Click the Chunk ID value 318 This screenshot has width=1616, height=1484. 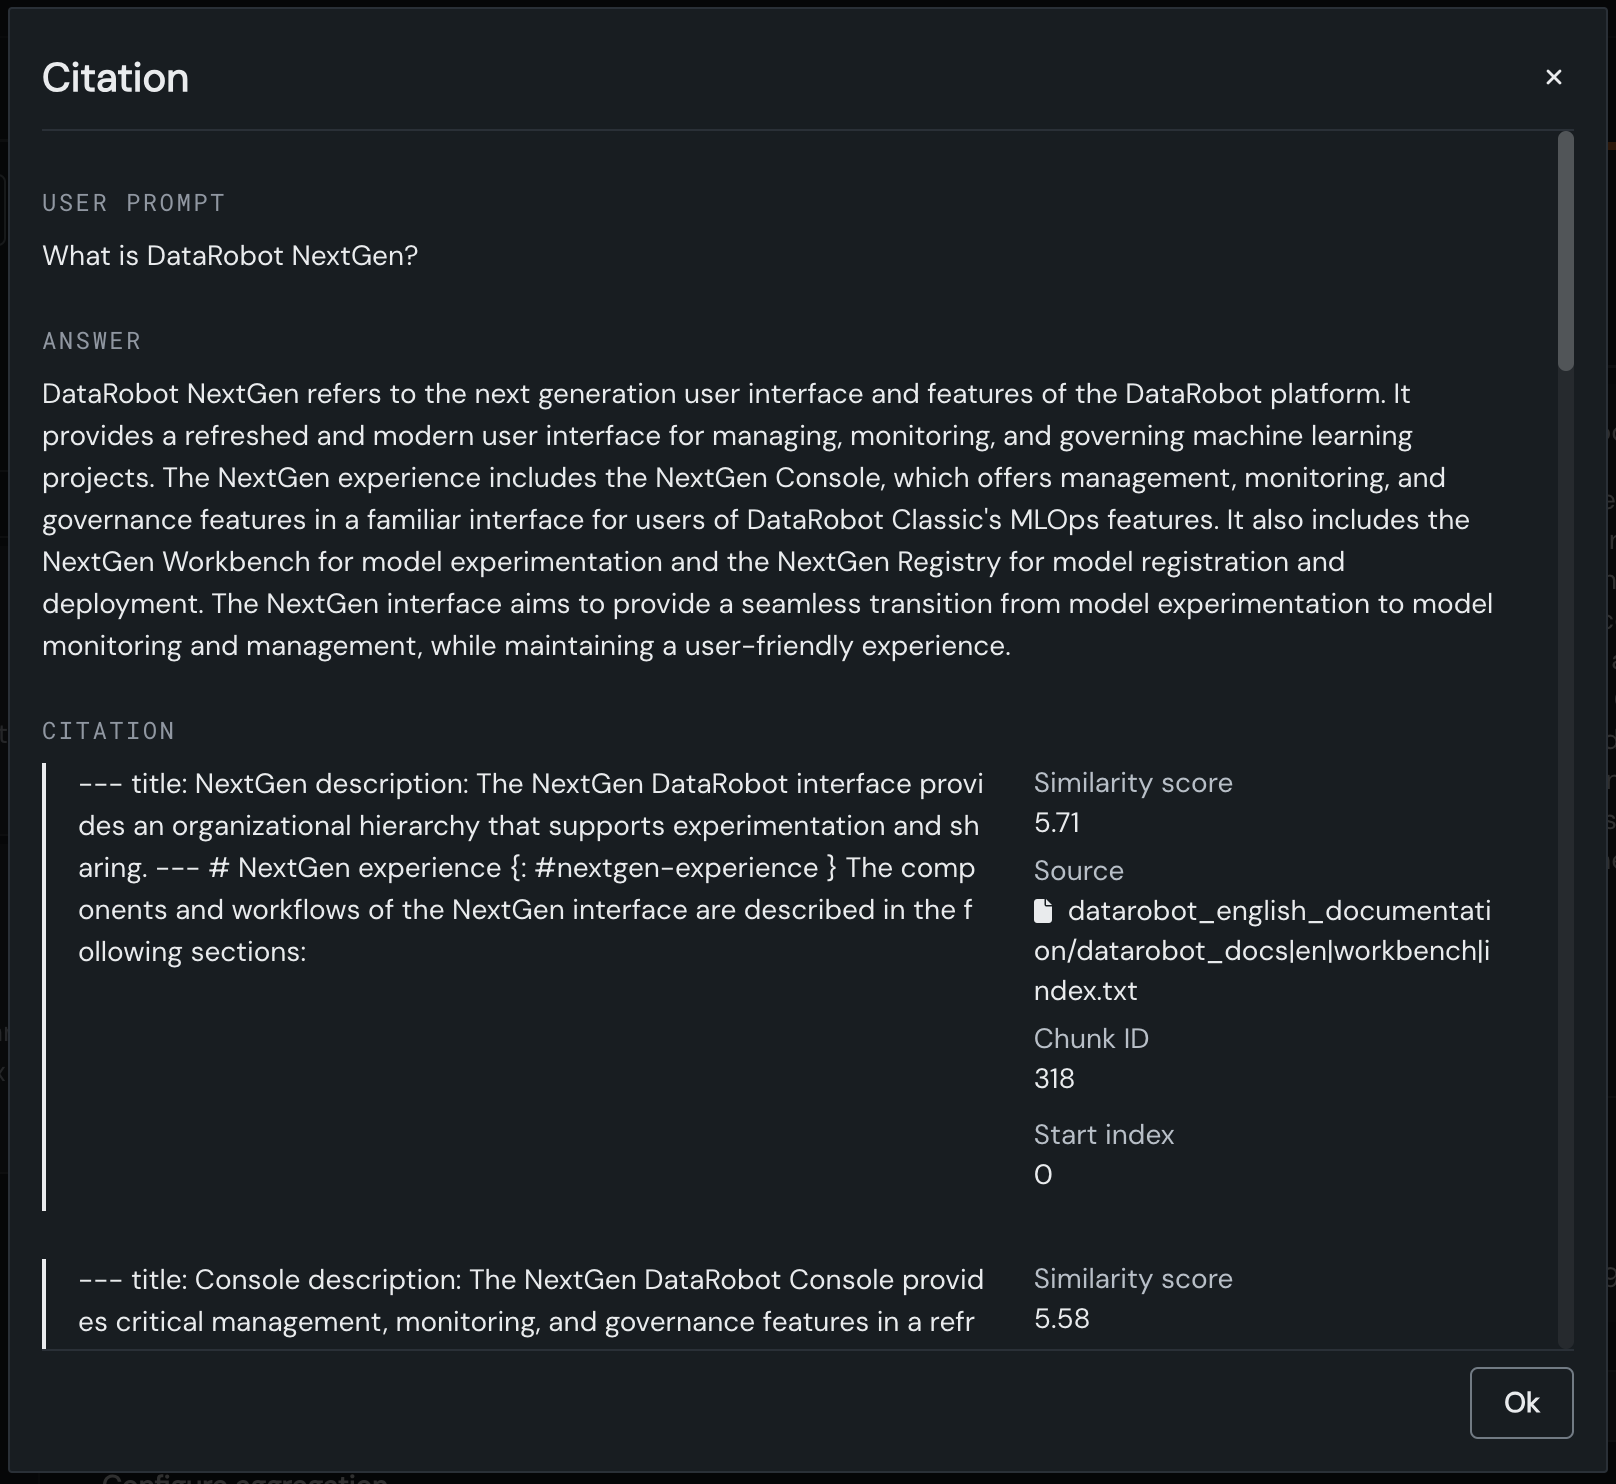1054,1079
